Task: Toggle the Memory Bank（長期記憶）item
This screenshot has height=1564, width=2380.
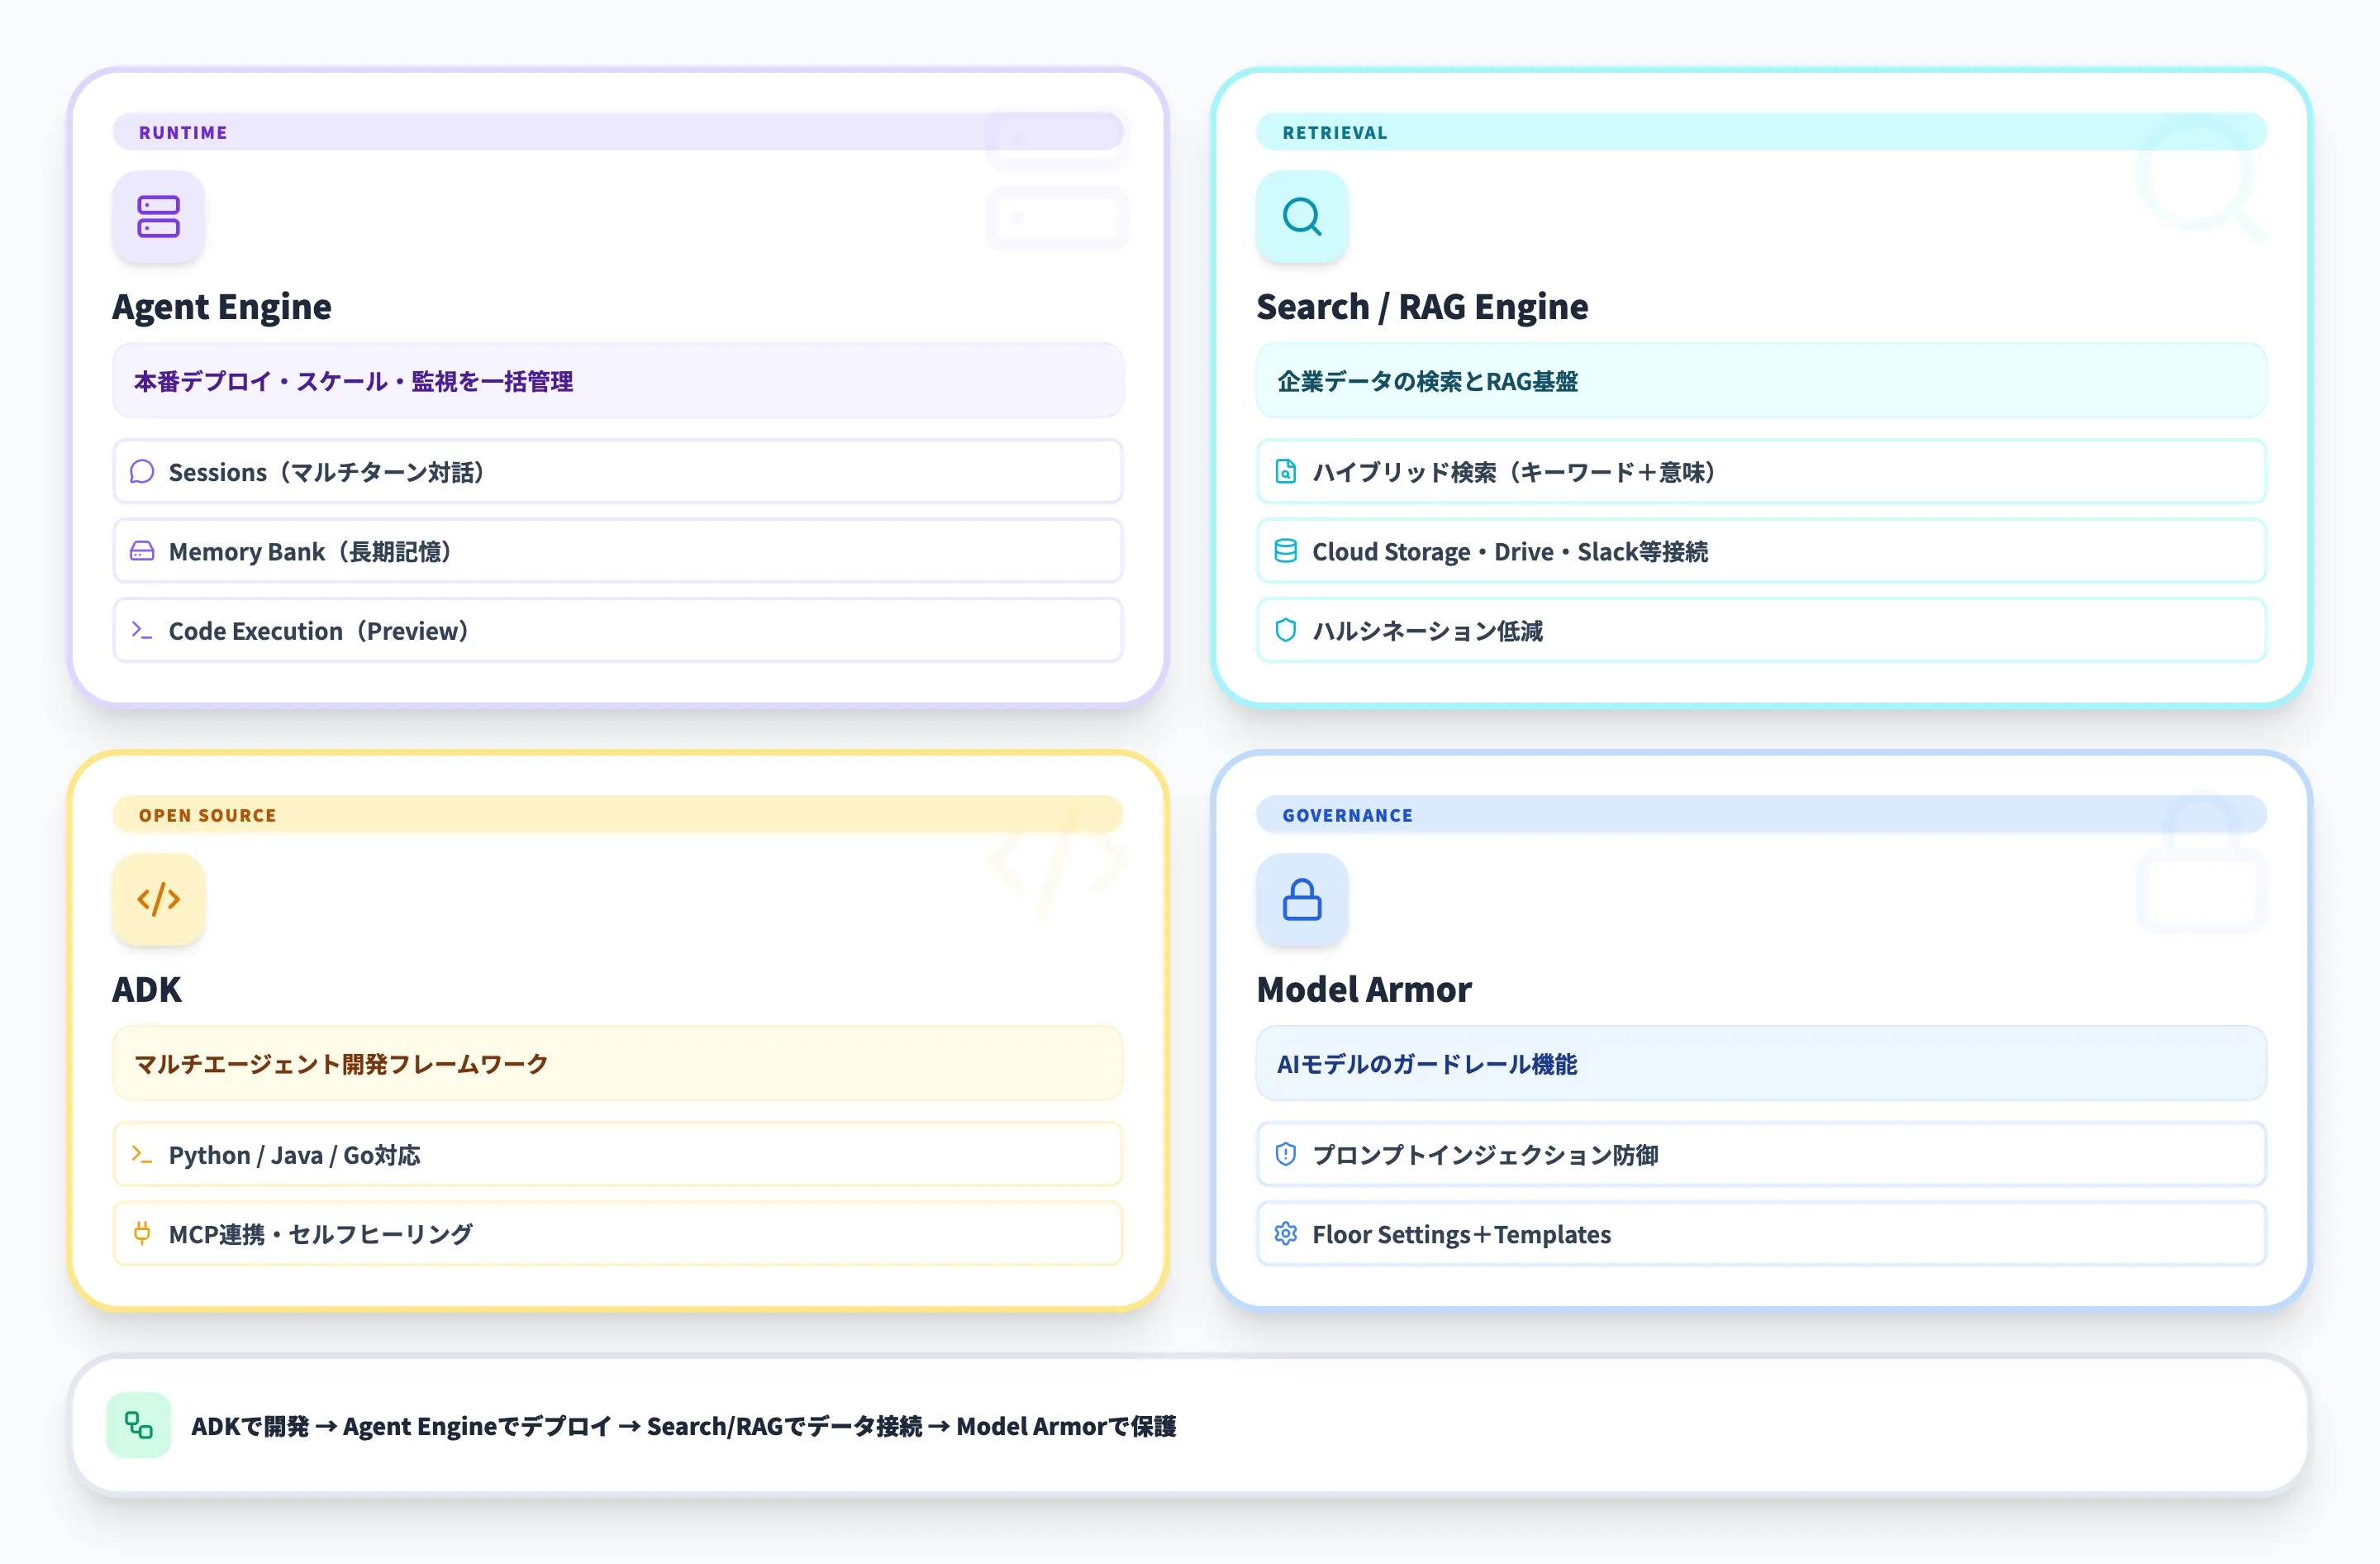Action: [616, 551]
